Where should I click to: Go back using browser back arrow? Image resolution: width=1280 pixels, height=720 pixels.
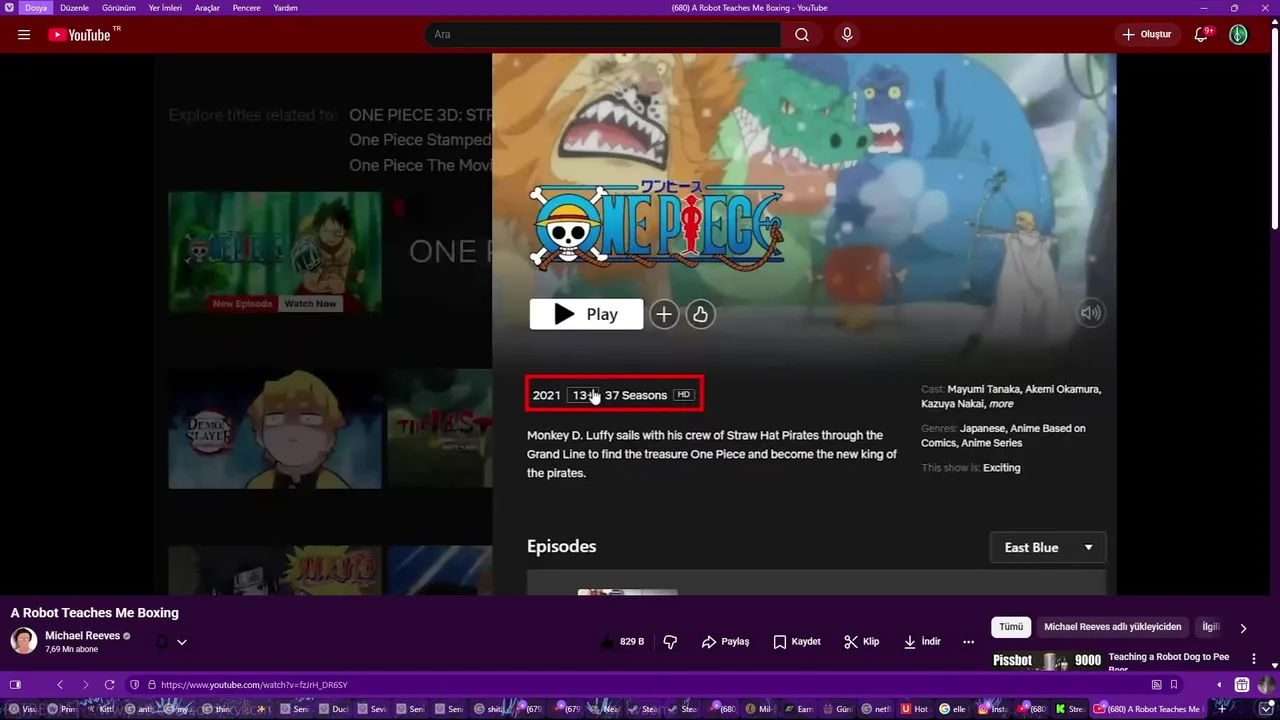click(x=60, y=685)
